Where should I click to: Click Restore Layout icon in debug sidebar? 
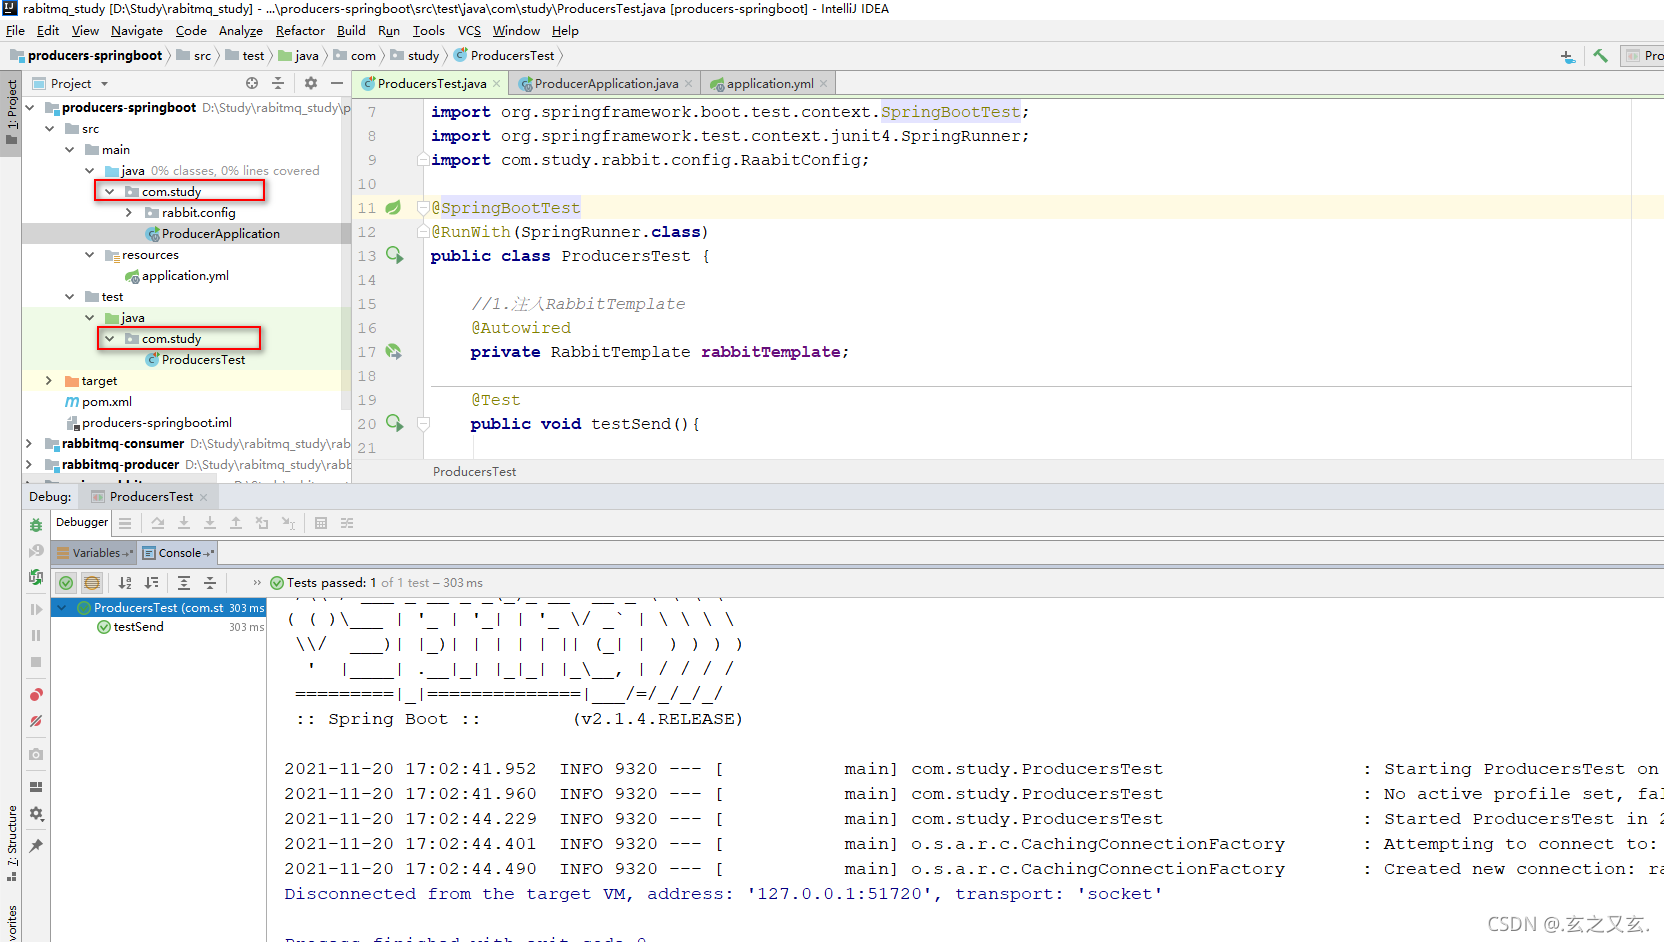click(x=36, y=787)
